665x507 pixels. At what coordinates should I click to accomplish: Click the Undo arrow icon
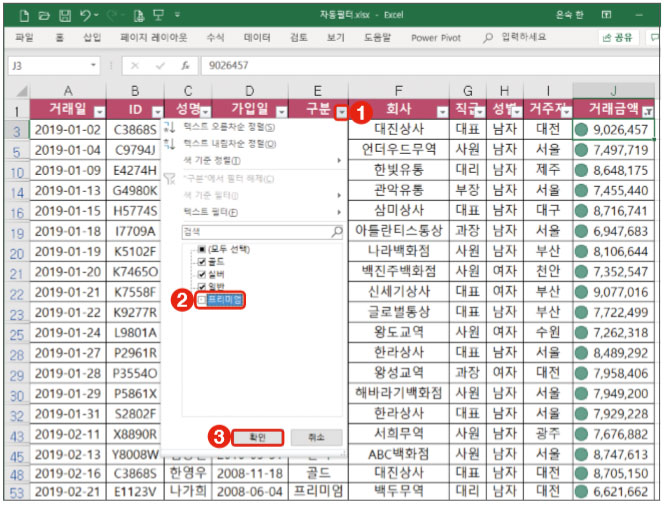tap(85, 16)
